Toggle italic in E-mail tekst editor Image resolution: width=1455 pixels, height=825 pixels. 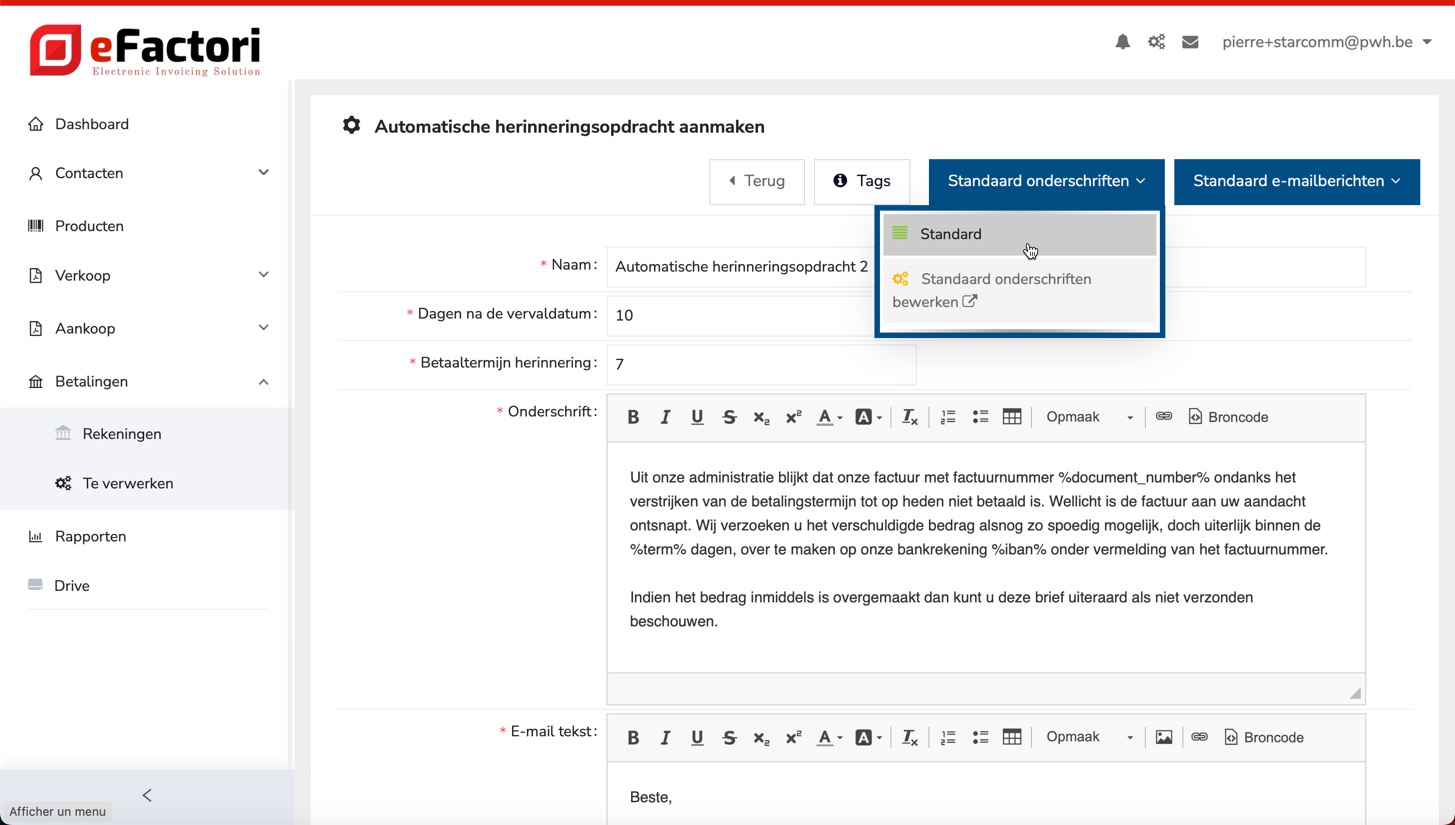click(665, 738)
